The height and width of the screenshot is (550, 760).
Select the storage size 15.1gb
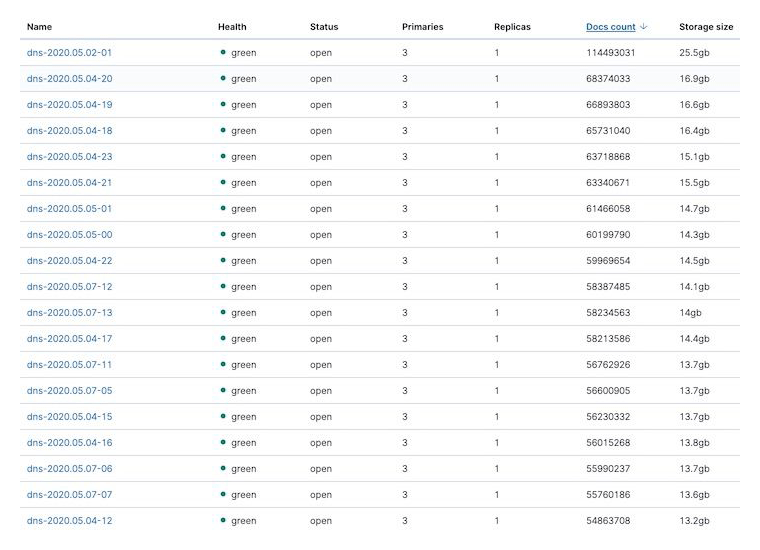(694, 157)
